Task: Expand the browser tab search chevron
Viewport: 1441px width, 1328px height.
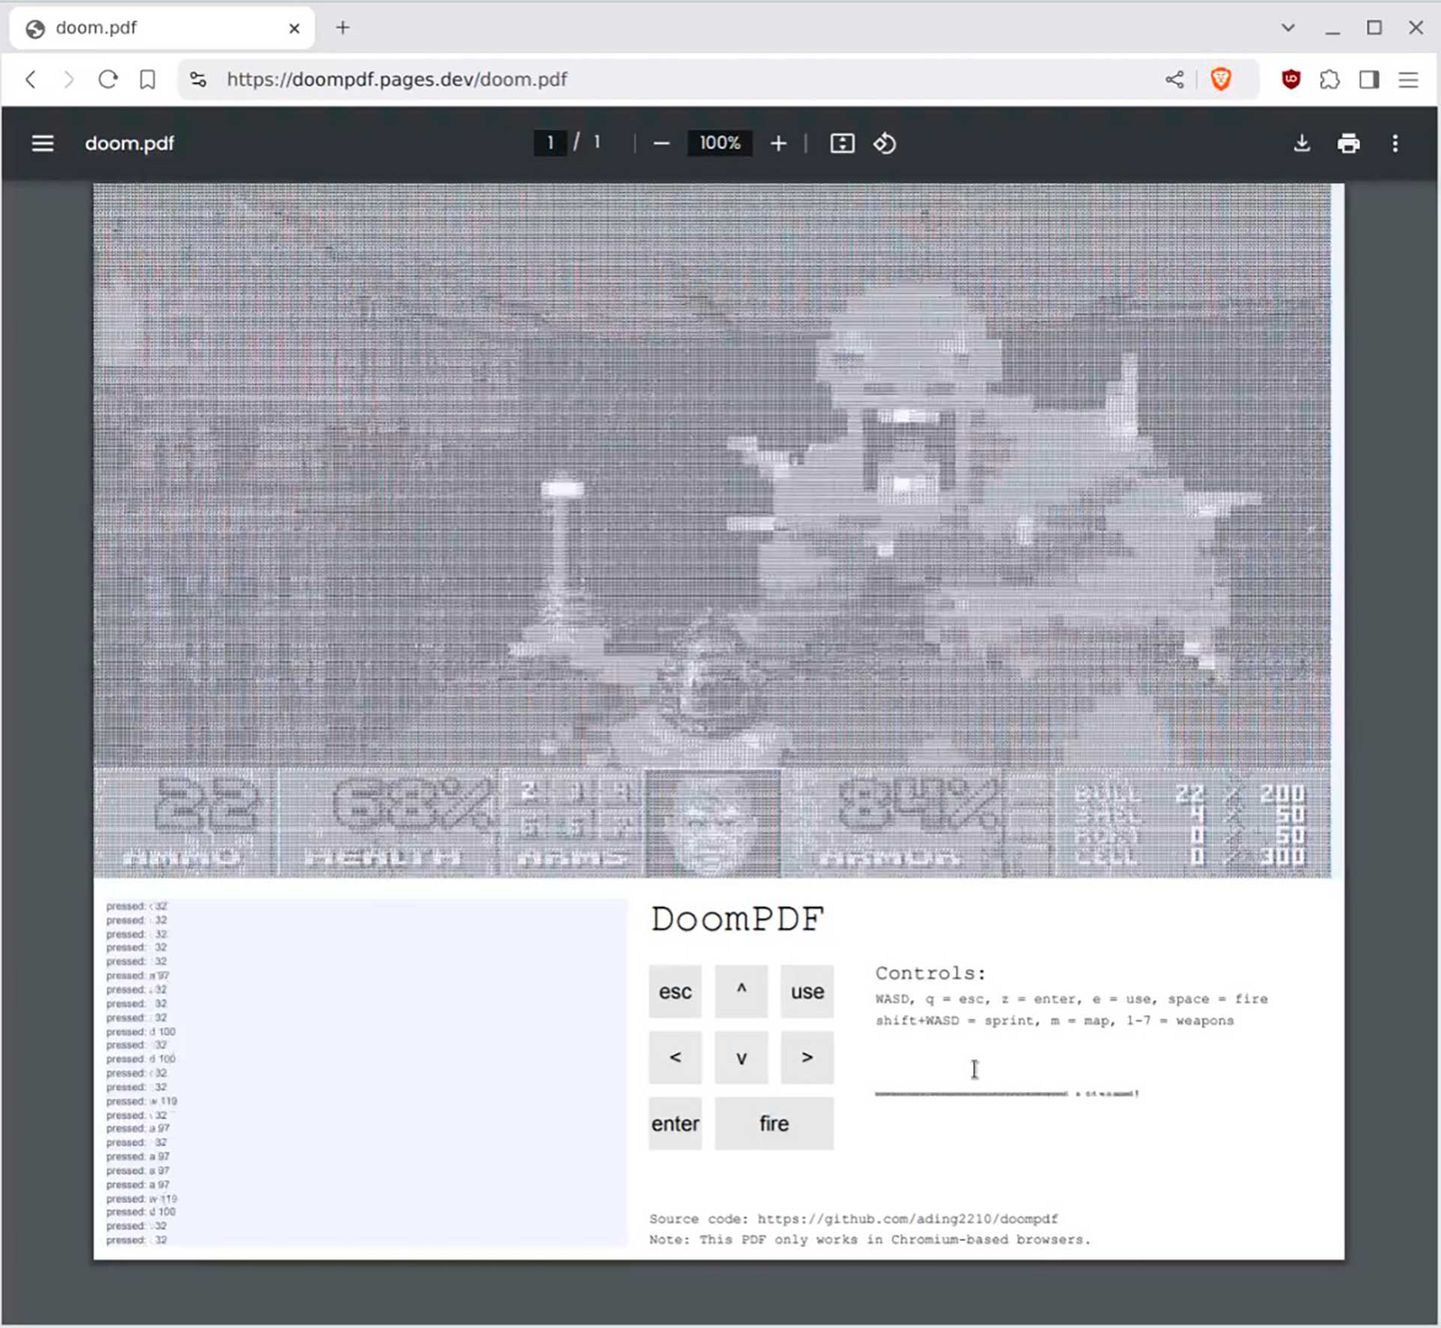Action: pos(1286,27)
